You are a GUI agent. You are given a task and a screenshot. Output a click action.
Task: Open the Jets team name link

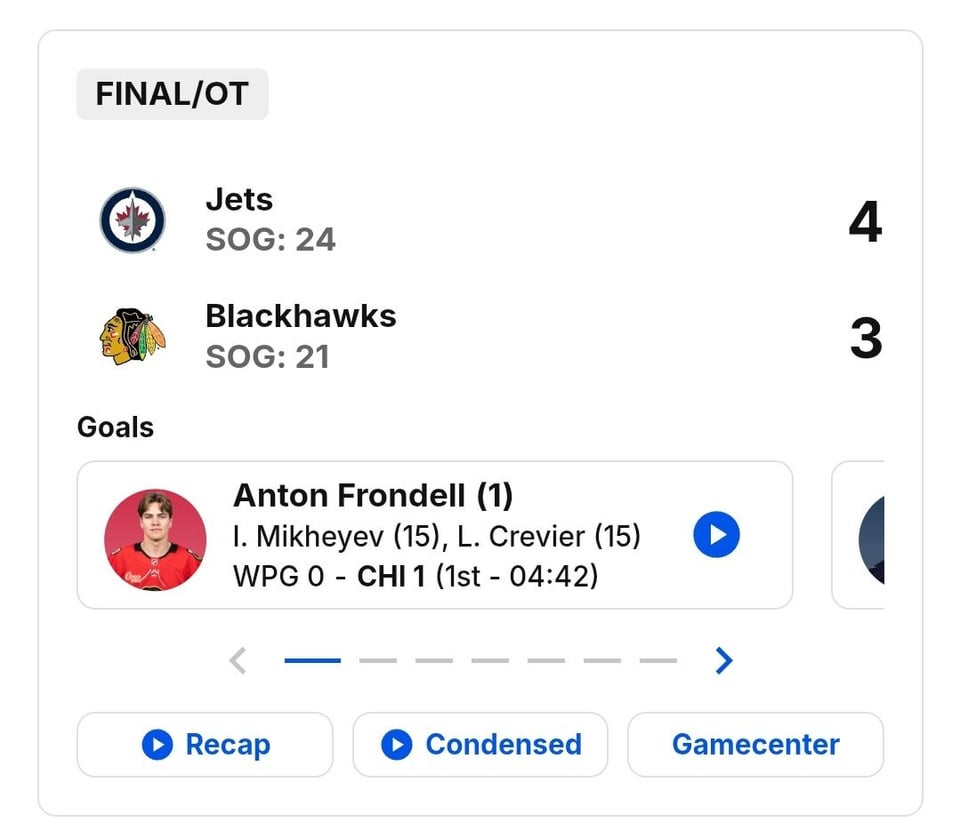(239, 199)
